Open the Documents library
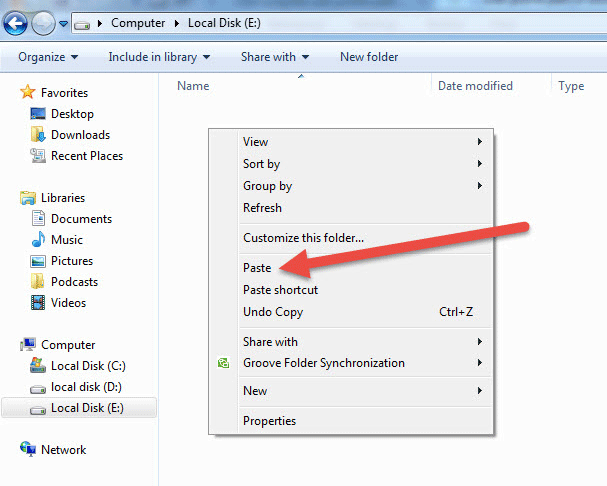 point(82,219)
